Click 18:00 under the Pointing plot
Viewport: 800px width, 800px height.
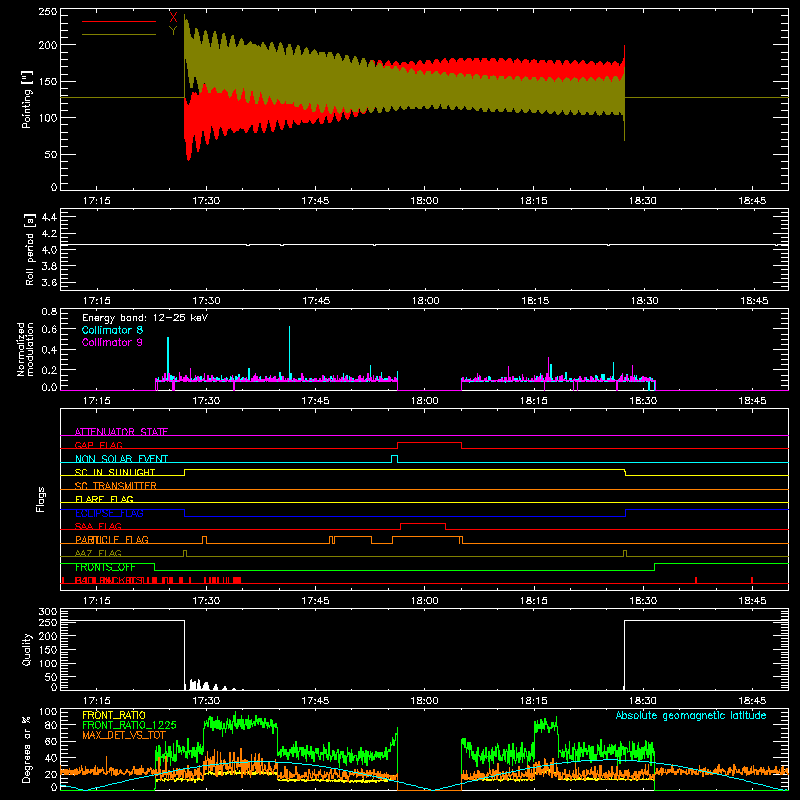pyautogui.click(x=424, y=201)
